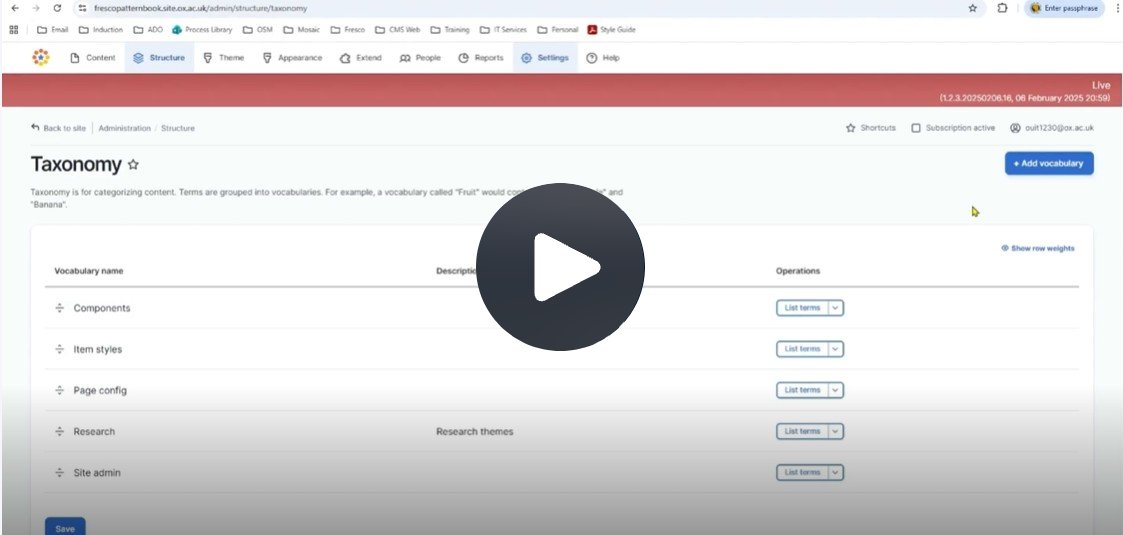The image size is (1123, 535).
Task: Toggle Show row weights
Action: click(1038, 249)
